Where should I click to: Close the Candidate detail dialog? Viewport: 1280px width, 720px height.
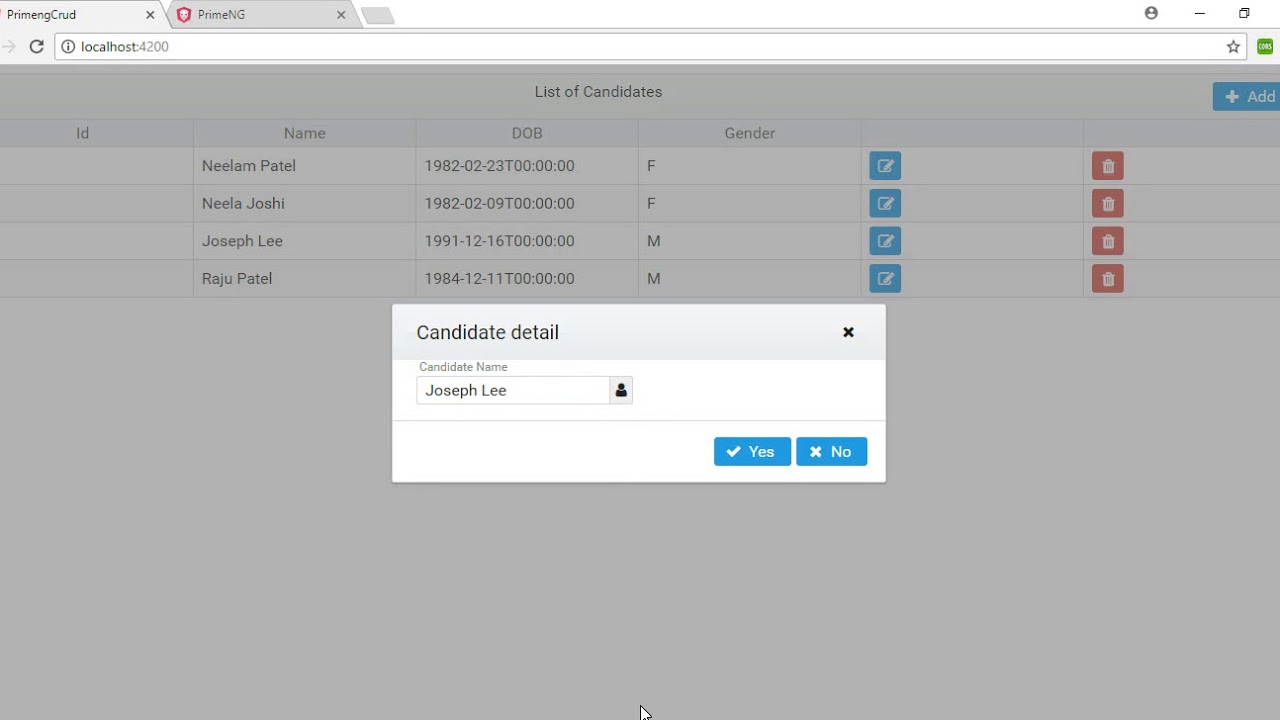848,332
